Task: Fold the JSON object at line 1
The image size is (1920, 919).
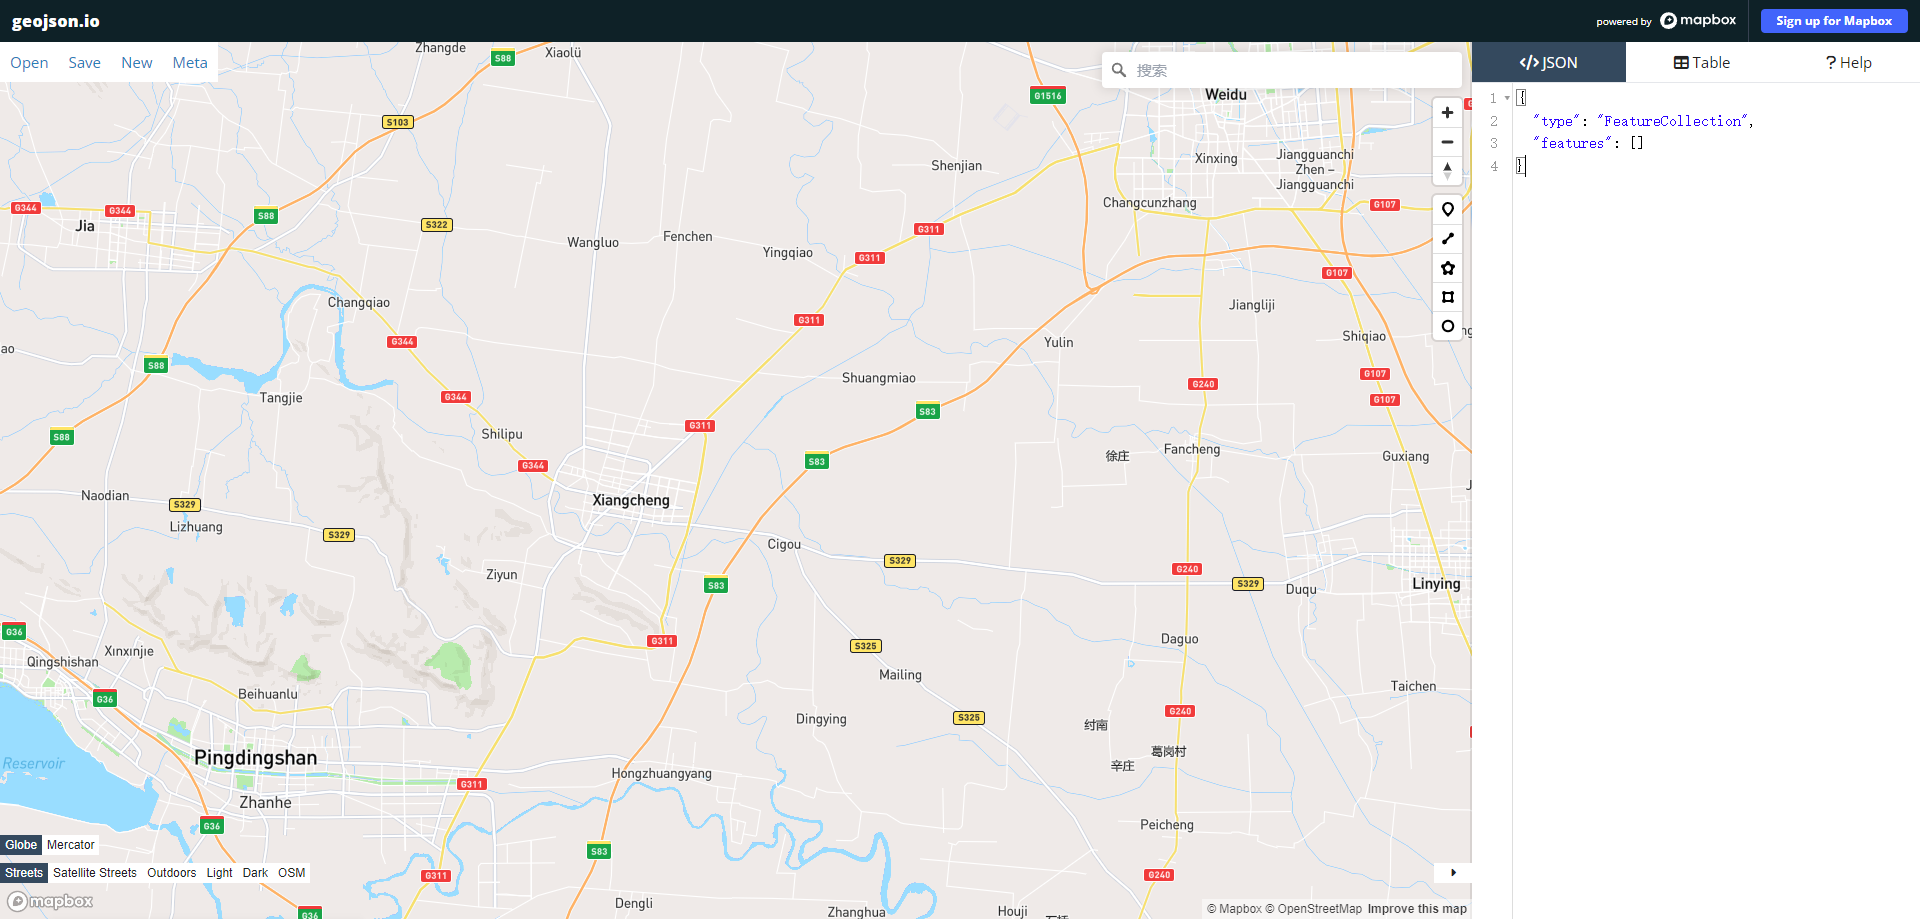Action: tap(1507, 98)
